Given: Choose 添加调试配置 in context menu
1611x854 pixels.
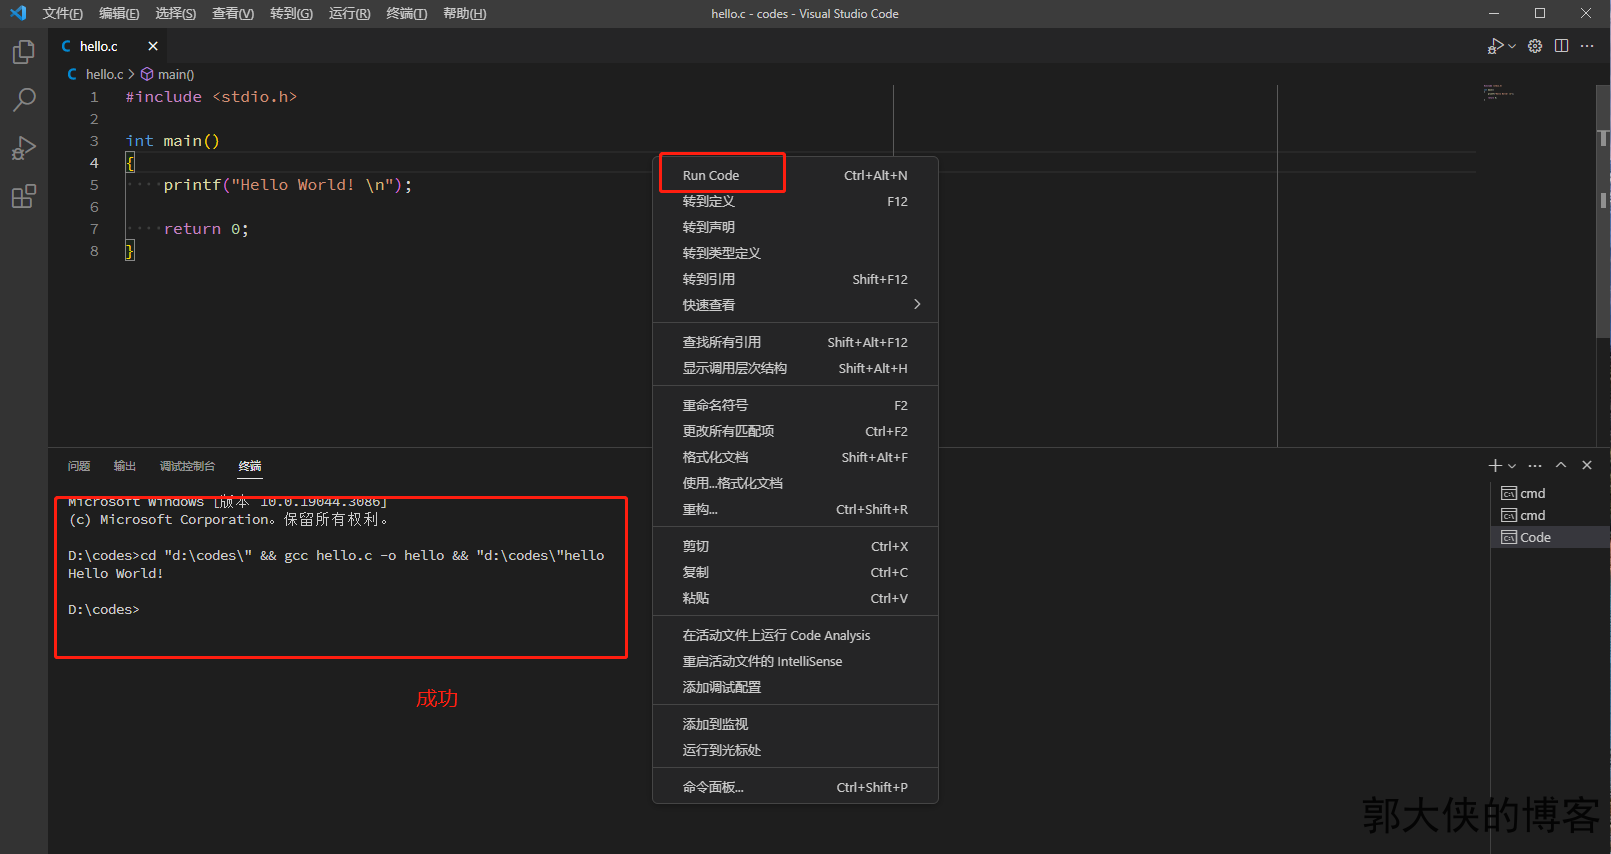Looking at the screenshot, I should pos(795,687).
